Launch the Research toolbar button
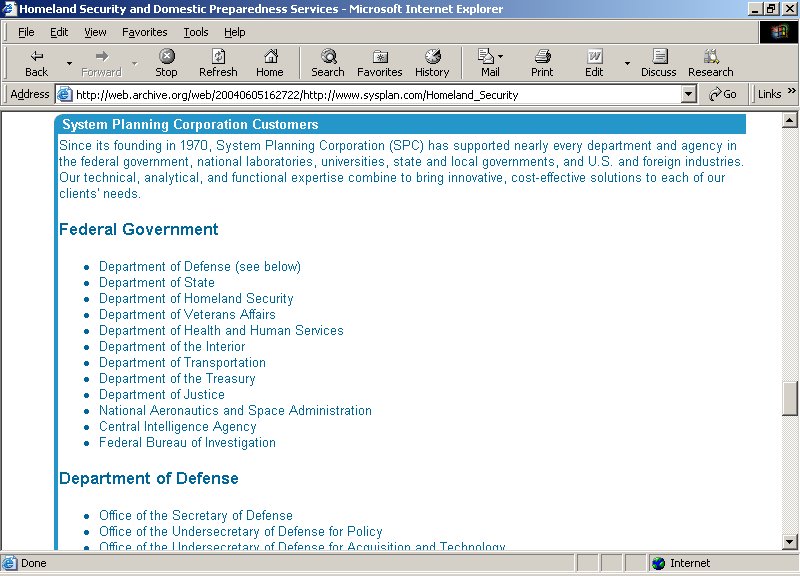The width and height of the screenshot is (800, 576). tap(711, 62)
